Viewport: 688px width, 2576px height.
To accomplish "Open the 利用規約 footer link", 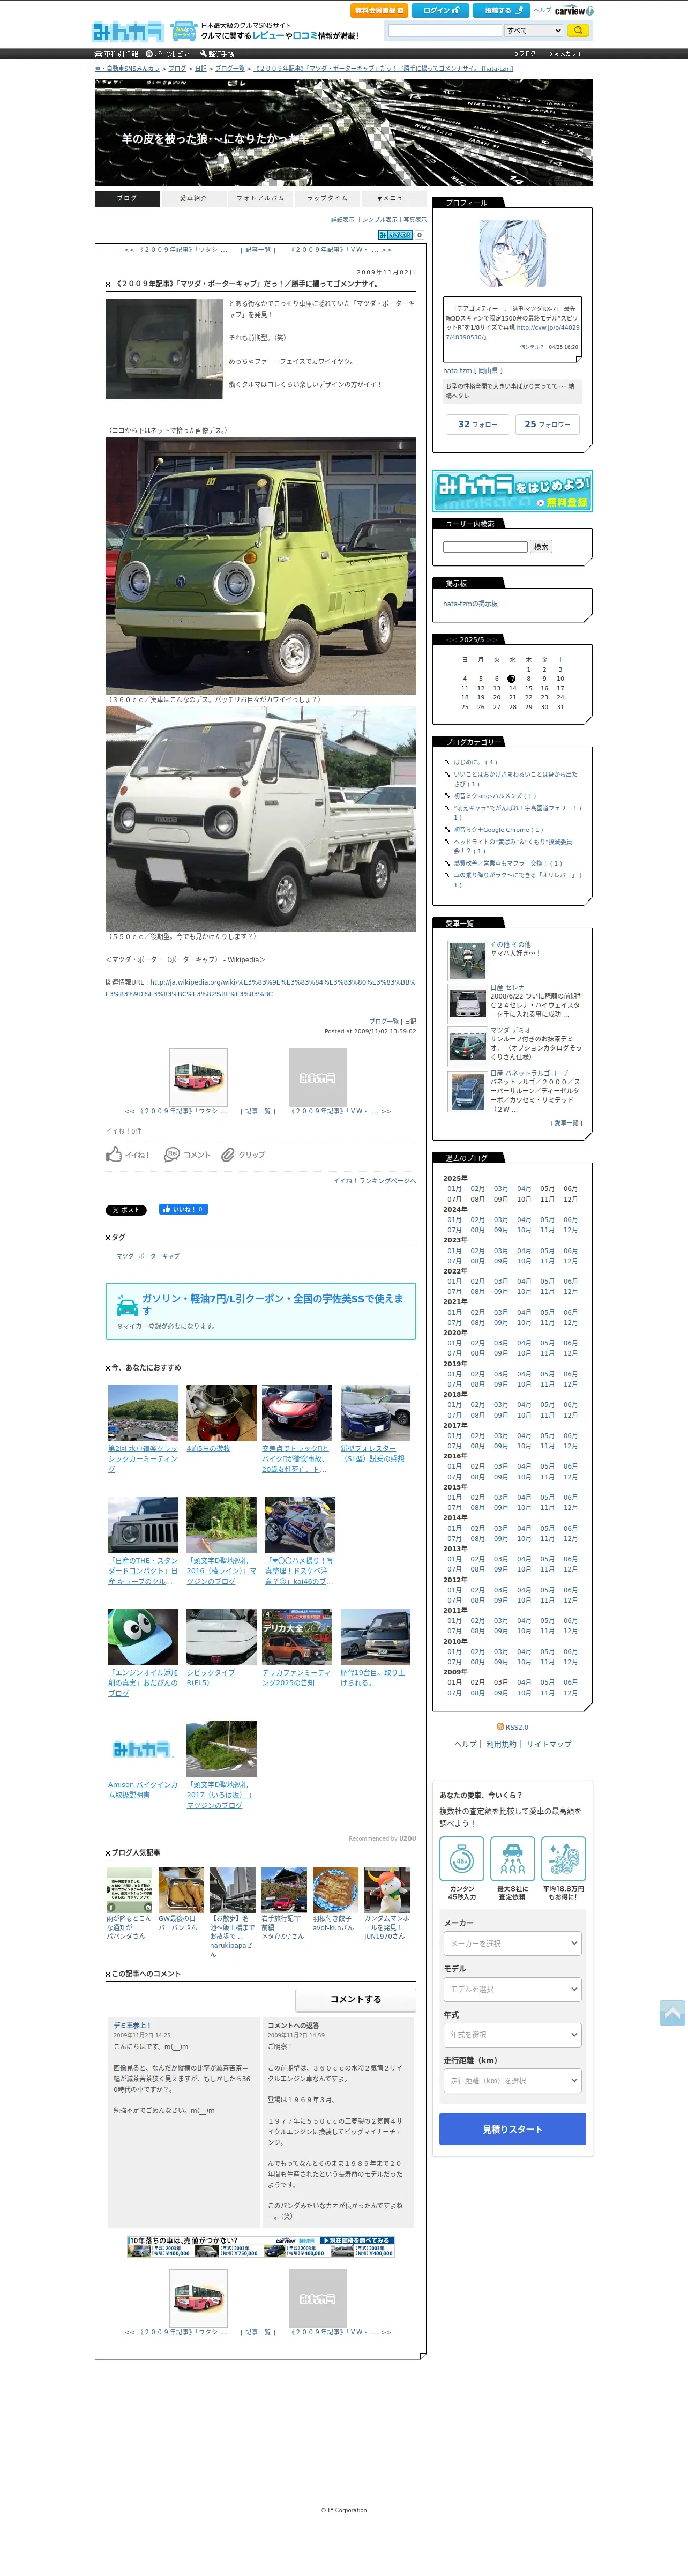I will tap(501, 1744).
